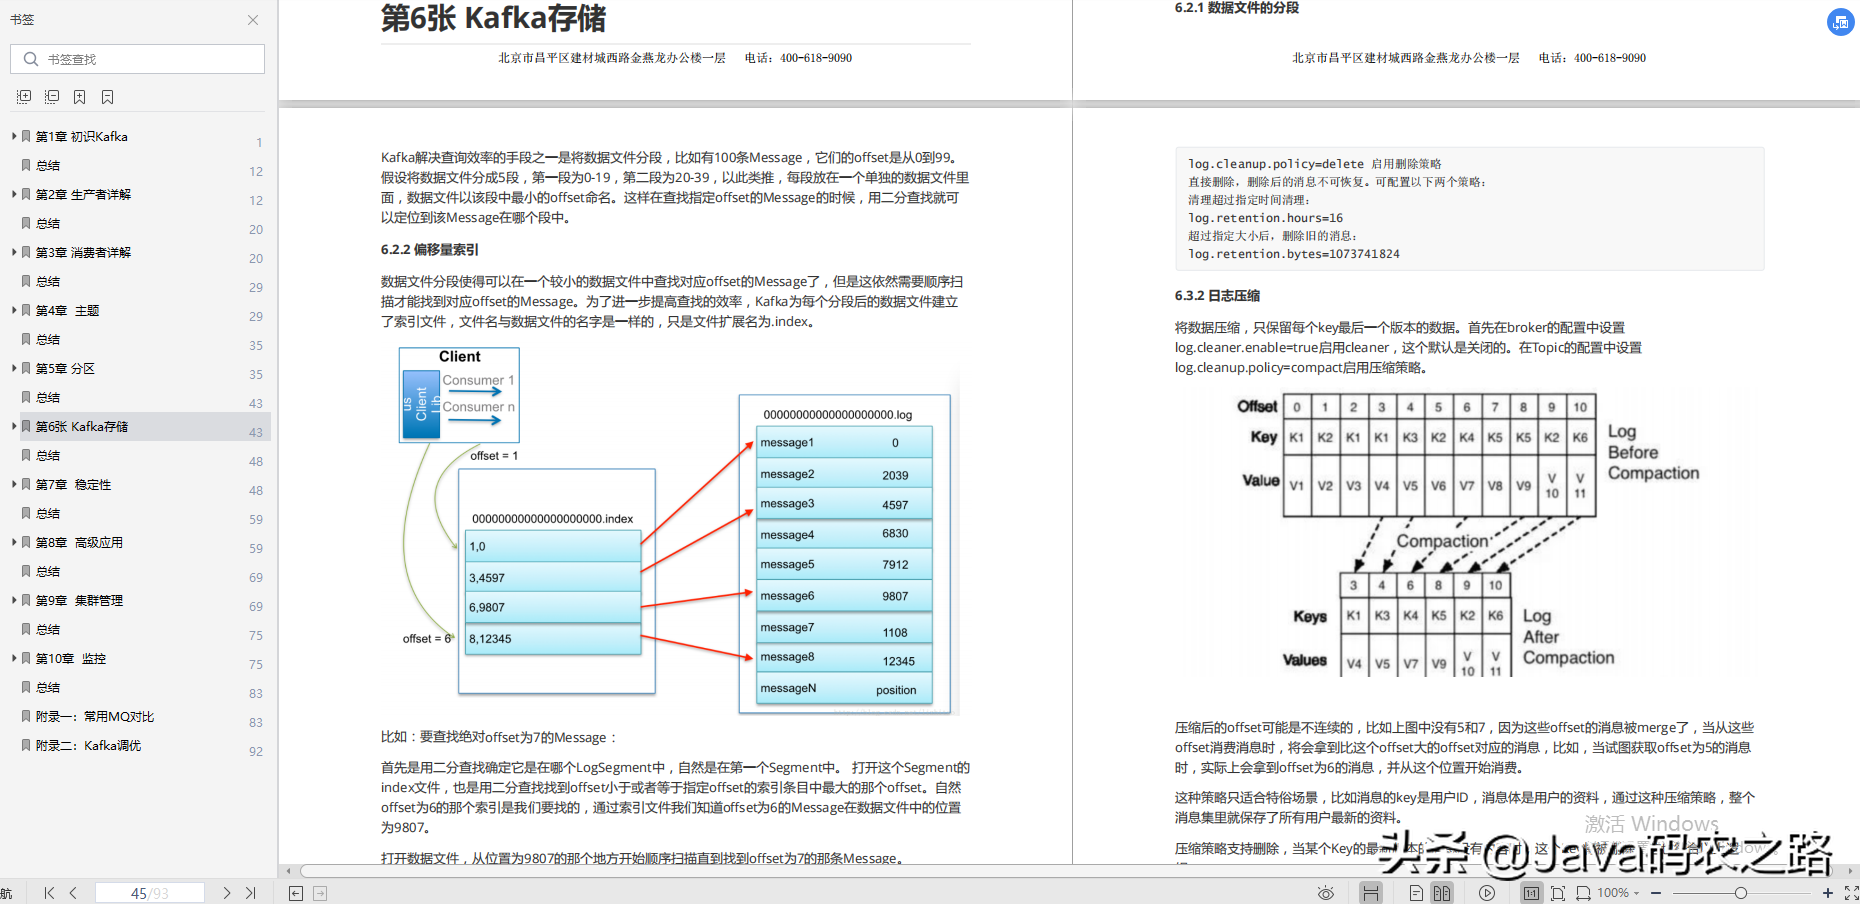Click the add bookmark icon
Screen dimensions: 1860x904
[79, 97]
